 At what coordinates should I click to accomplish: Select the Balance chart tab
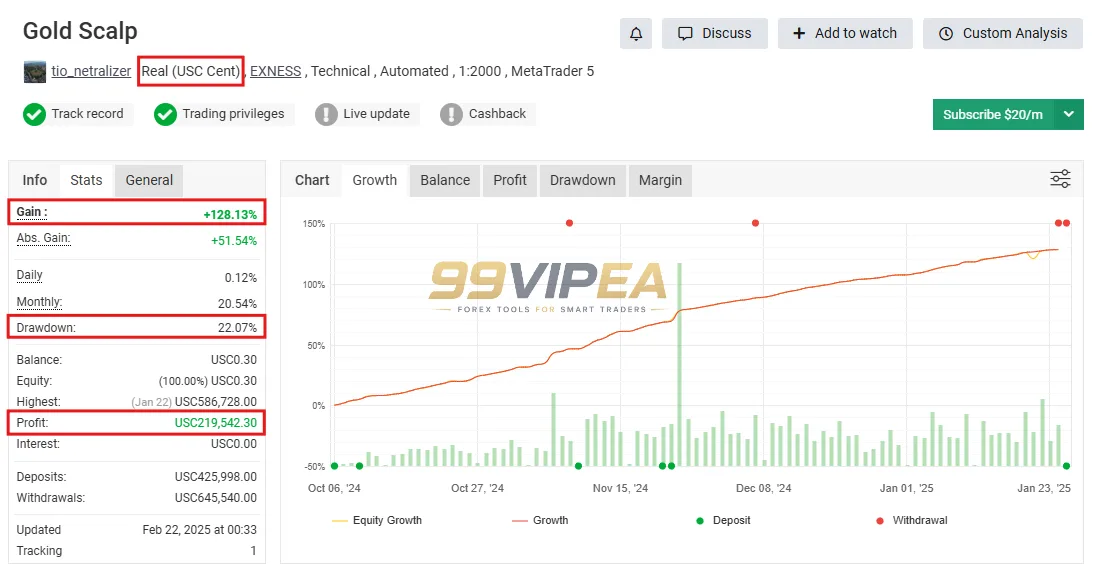pyautogui.click(x=445, y=180)
